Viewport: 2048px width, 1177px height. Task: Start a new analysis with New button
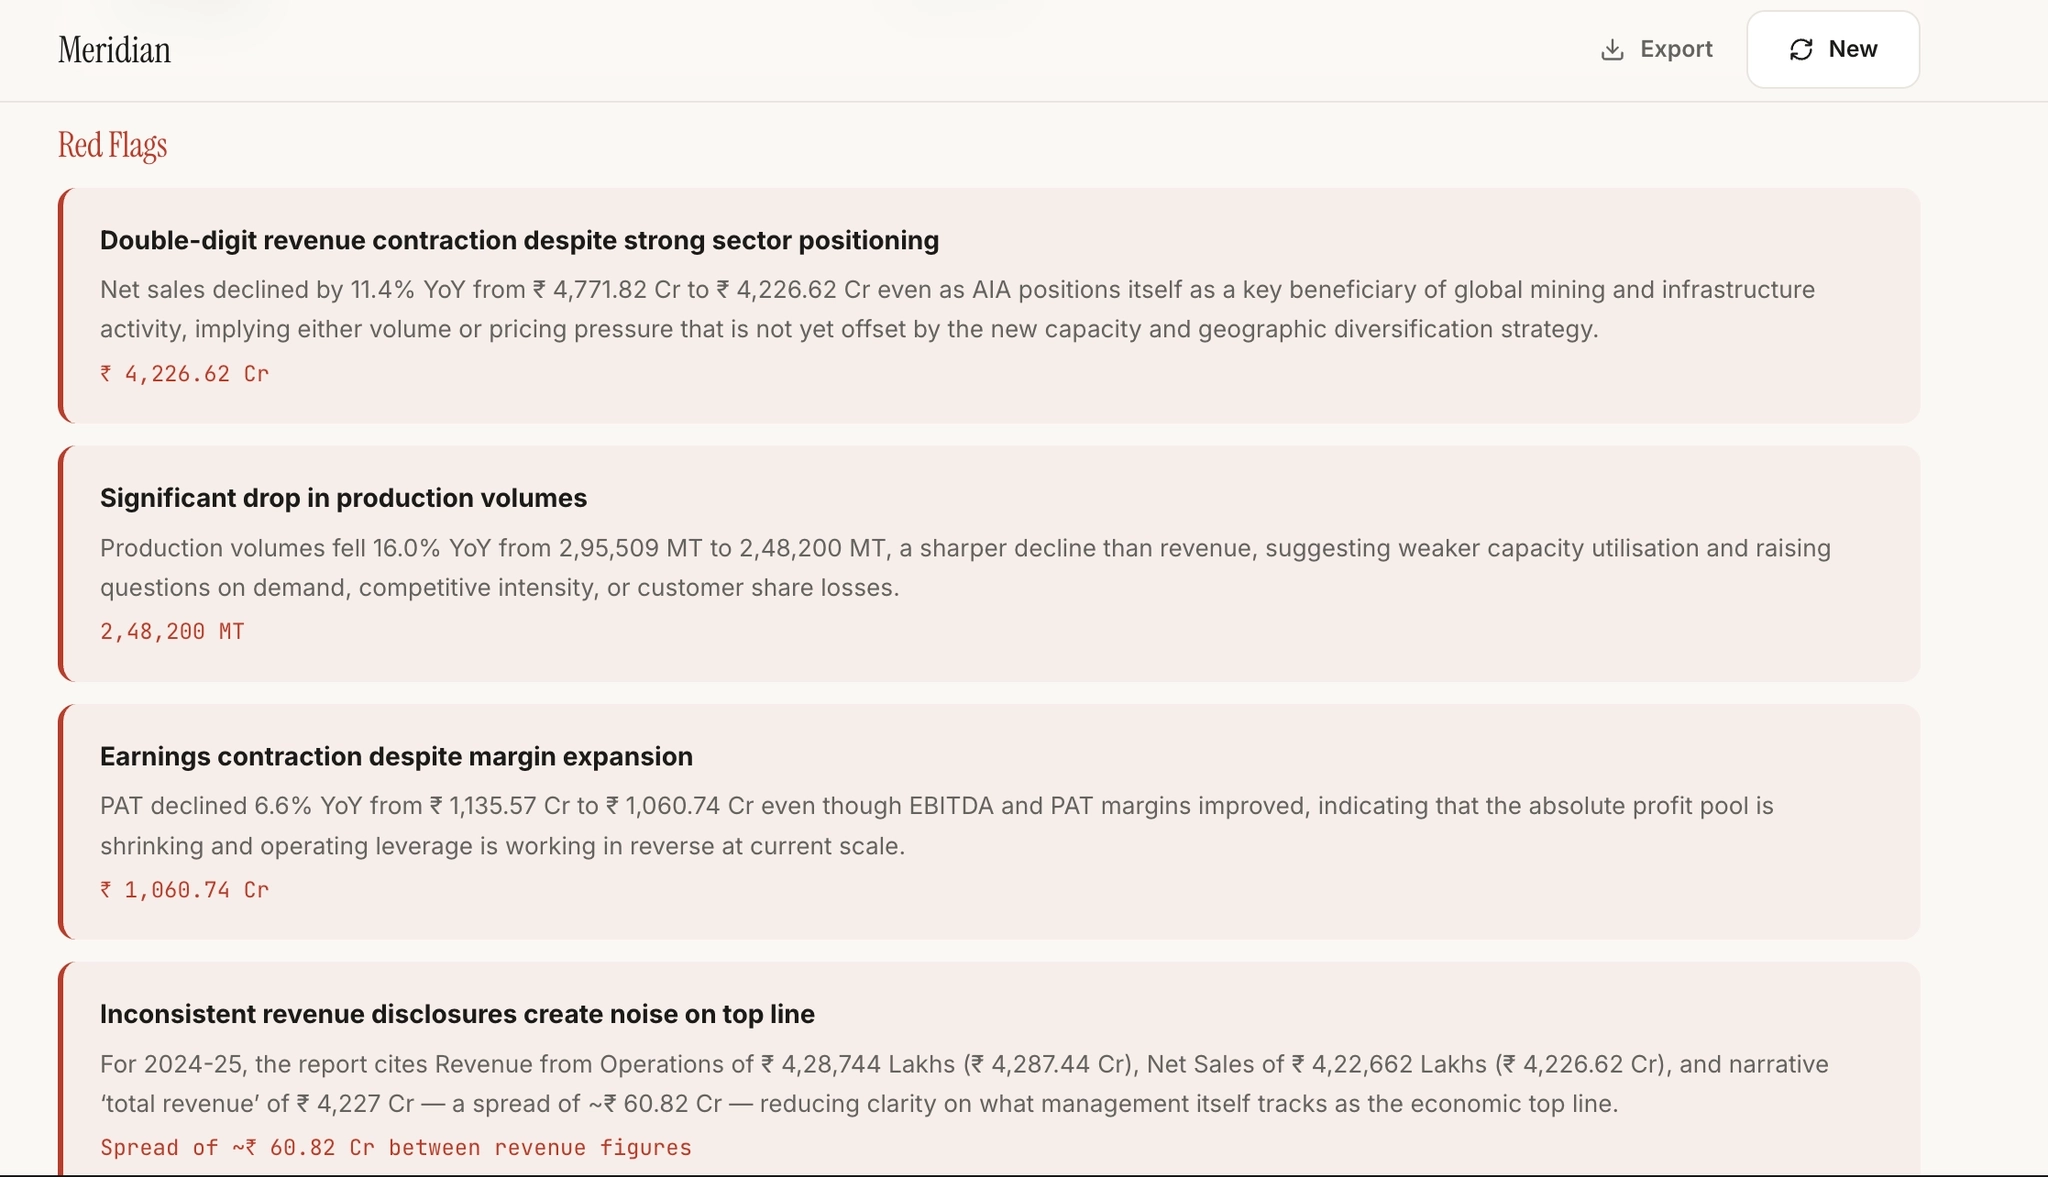click(x=1833, y=50)
